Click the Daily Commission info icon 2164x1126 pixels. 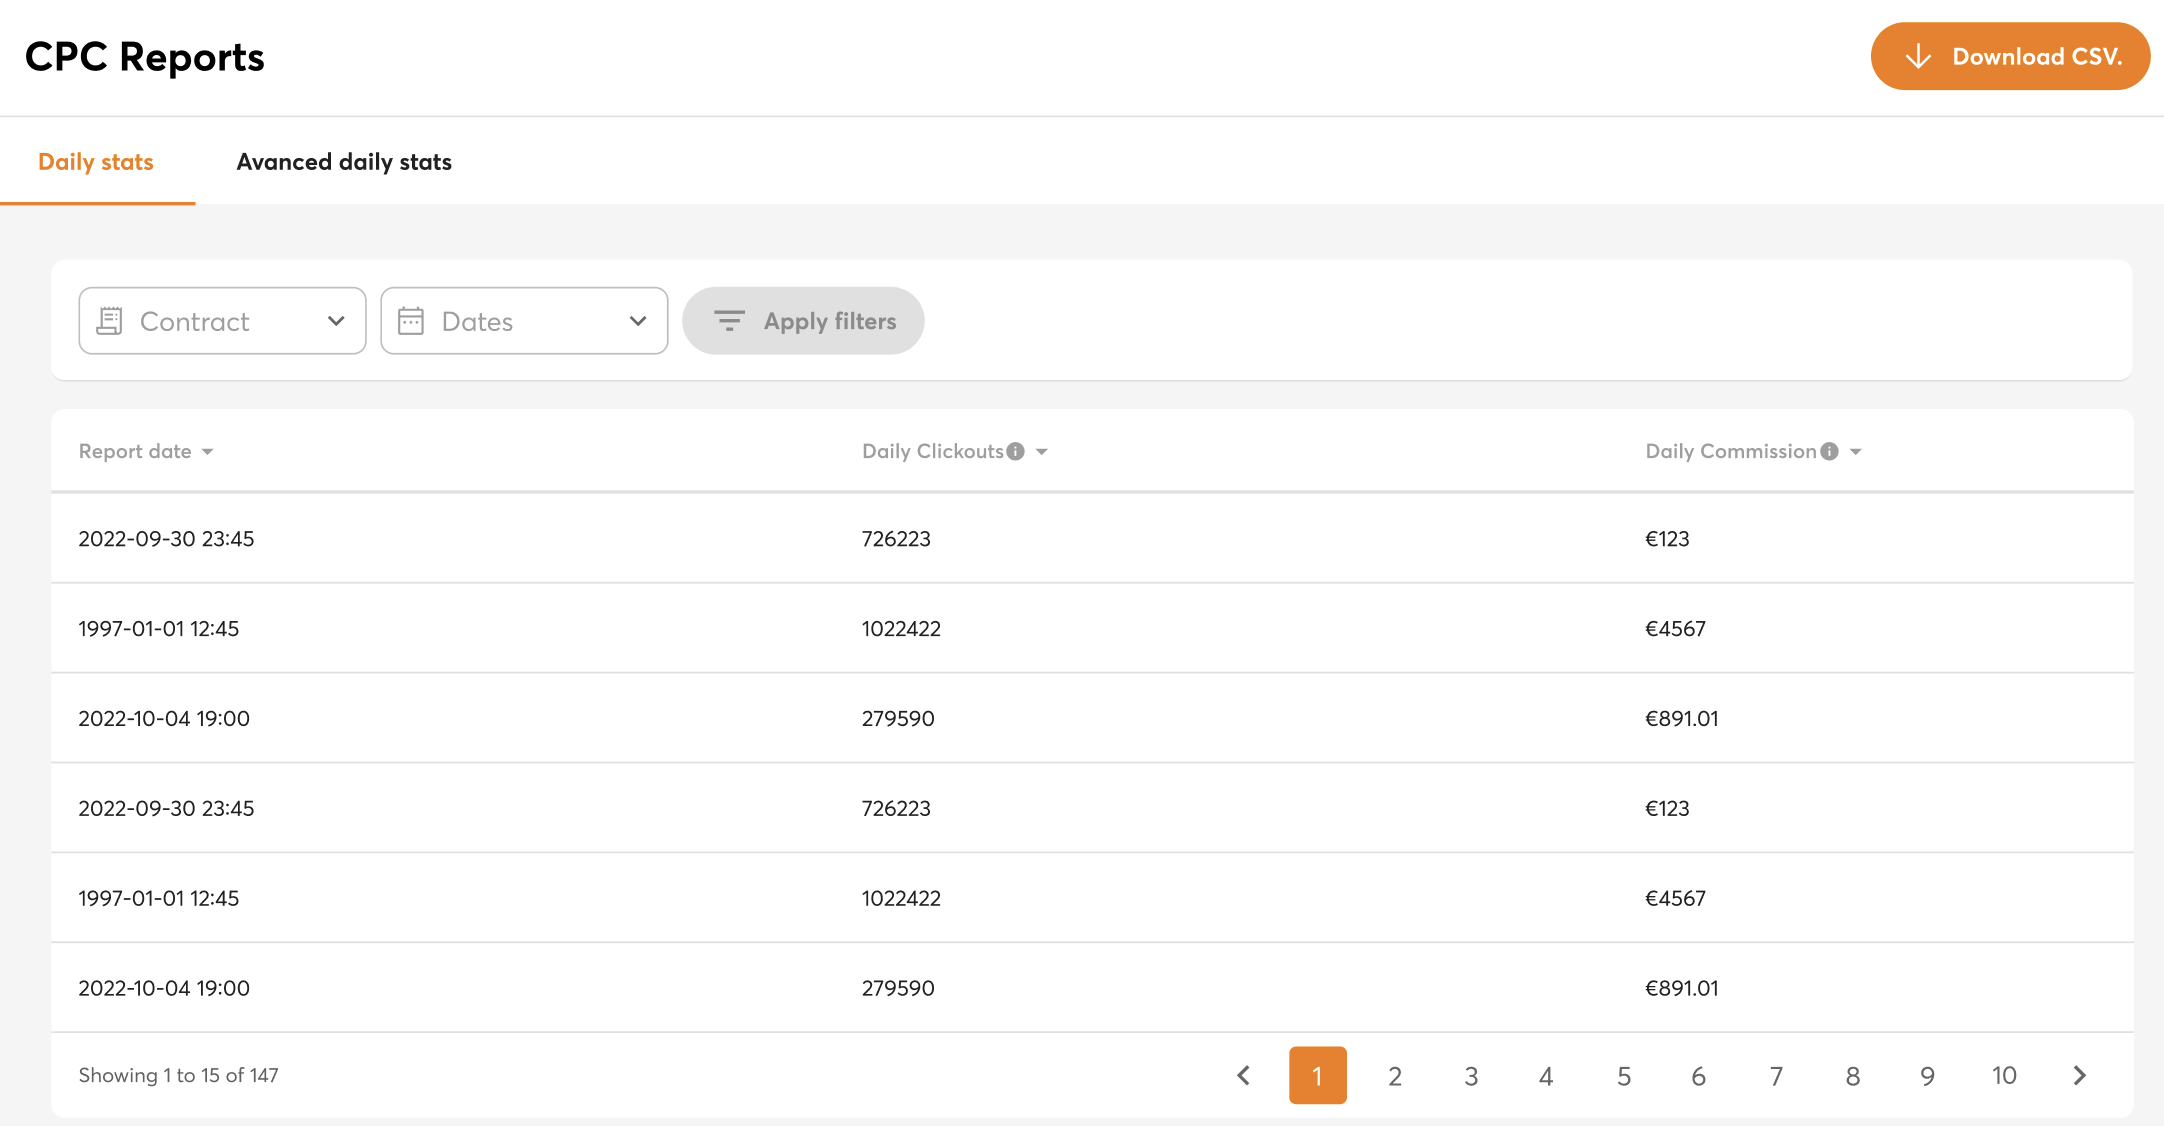(1829, 451)
